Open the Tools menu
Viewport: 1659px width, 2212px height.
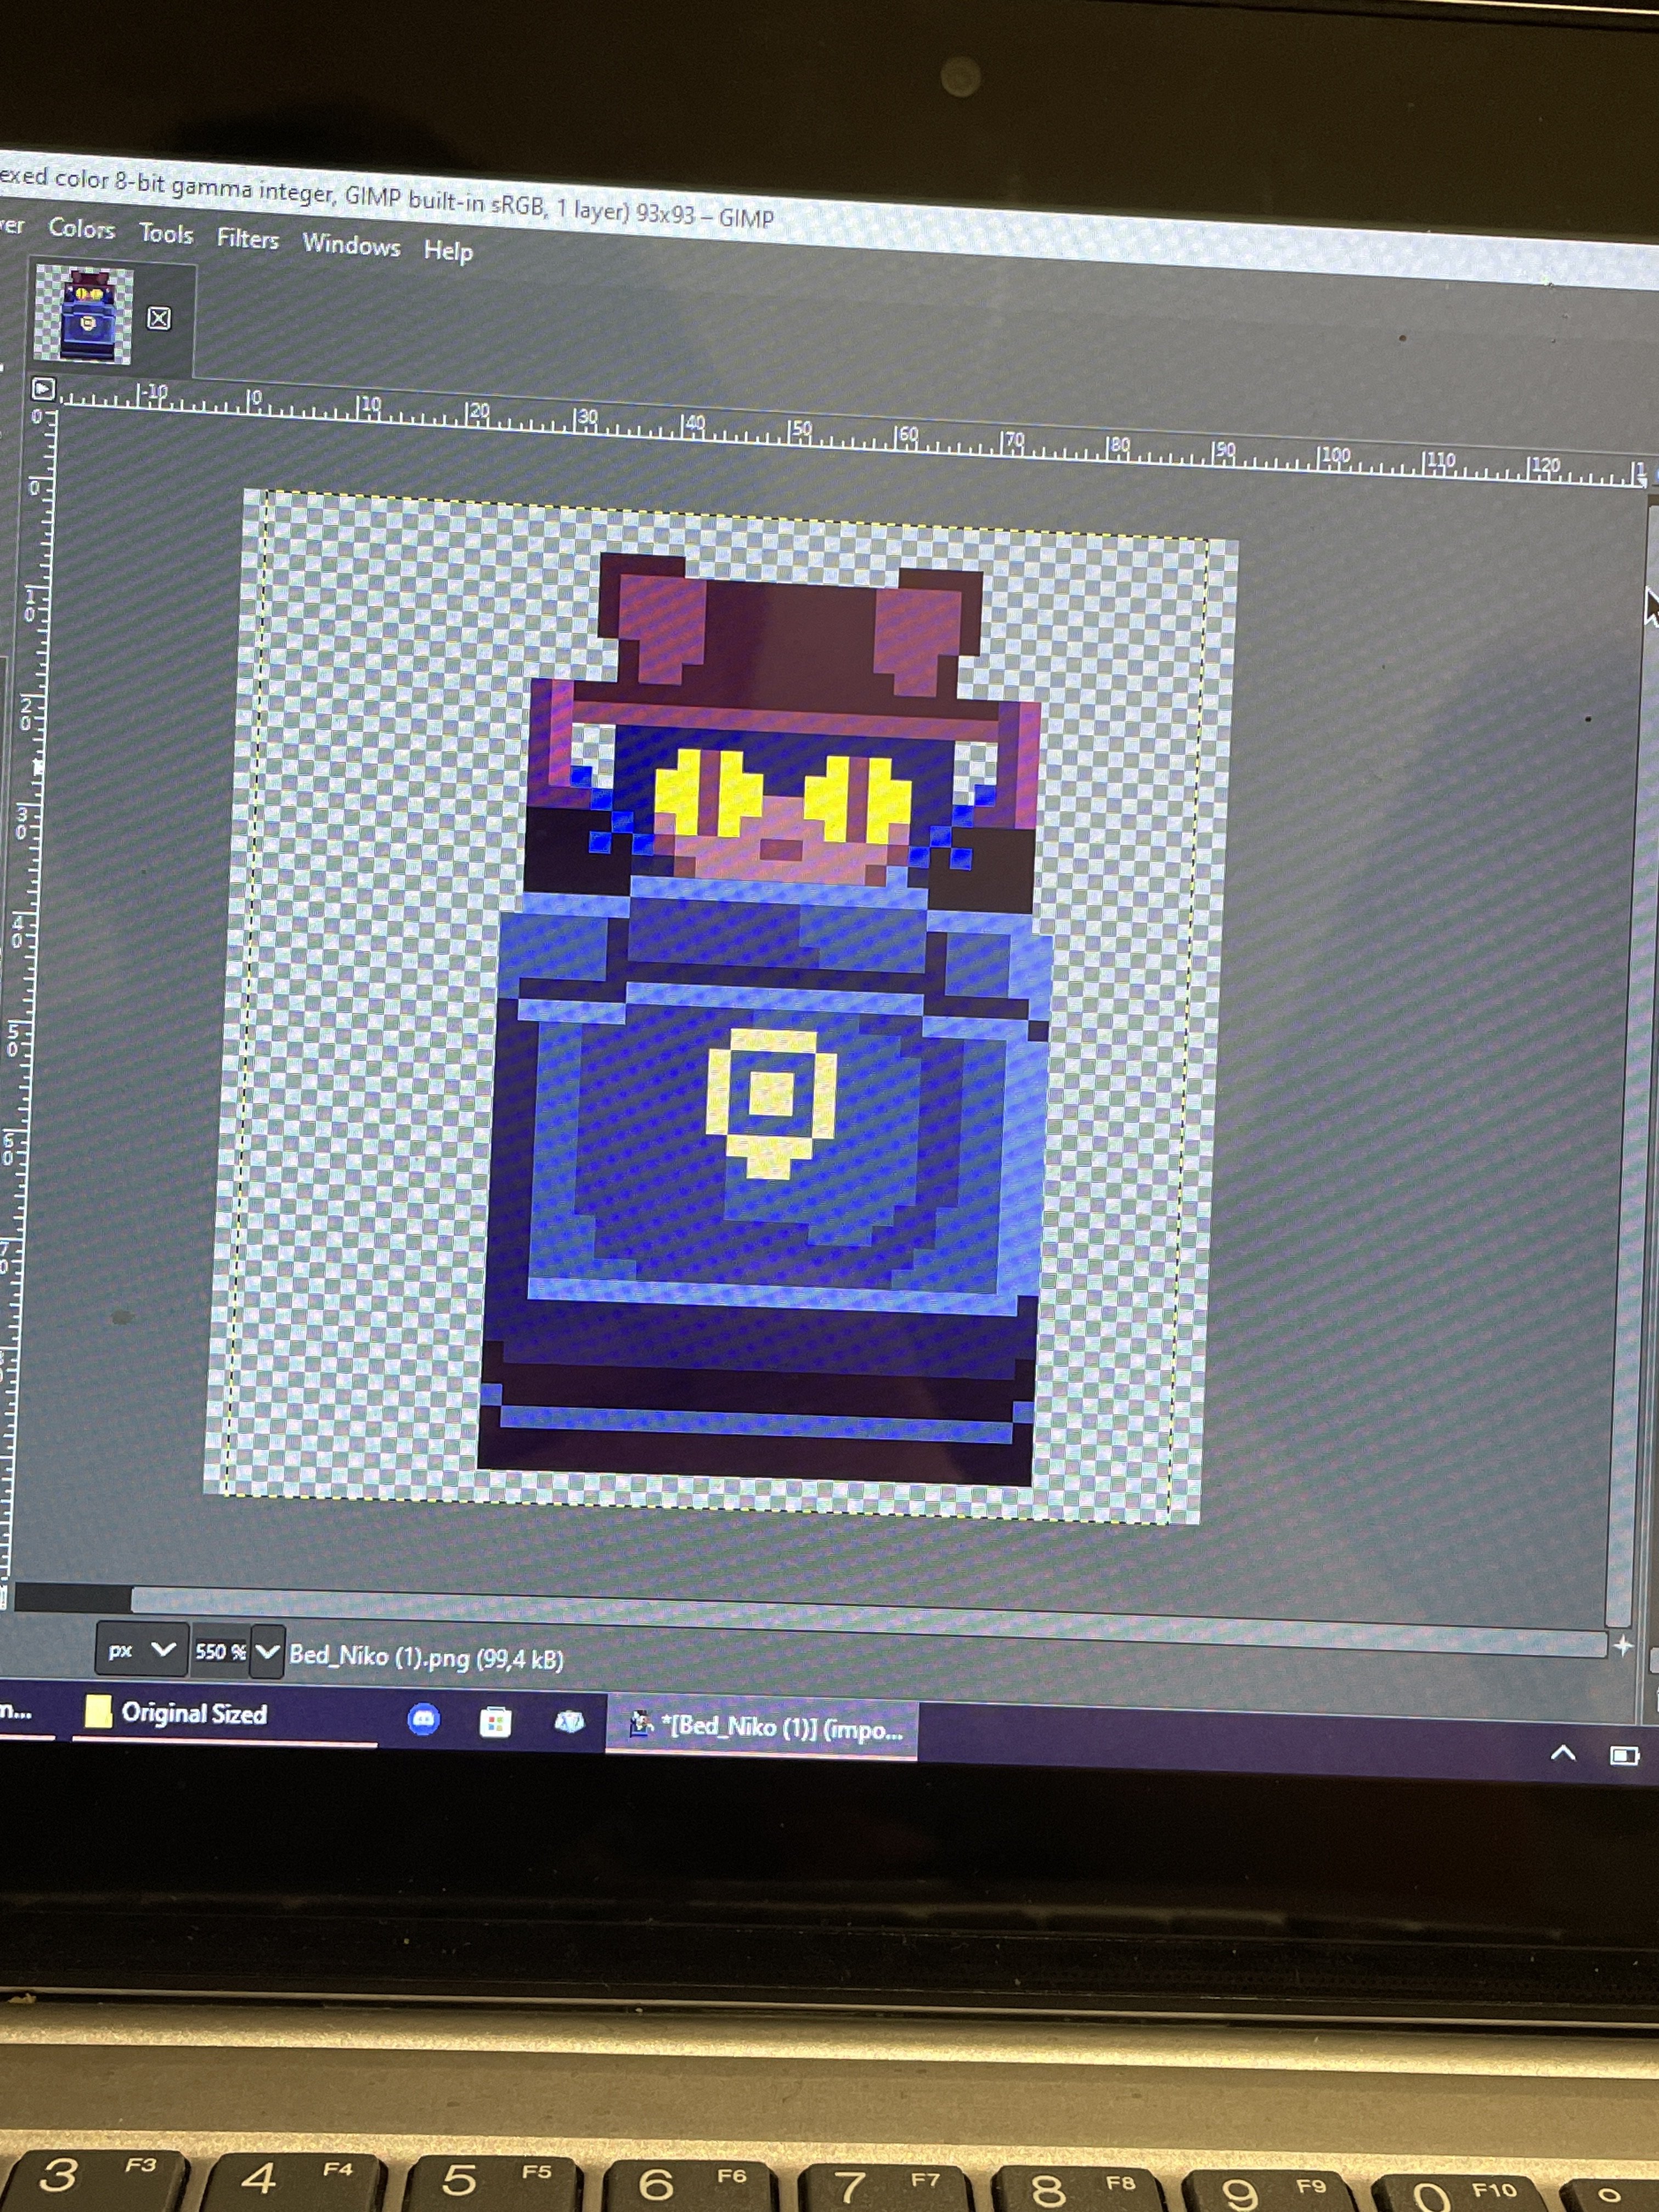point(166,234)
